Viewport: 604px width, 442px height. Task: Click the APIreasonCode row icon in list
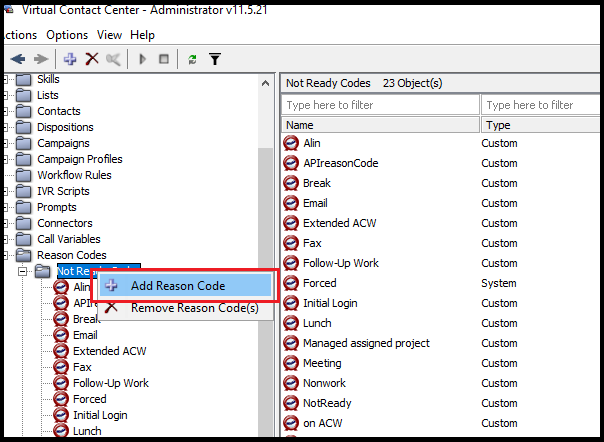pos(291,163)
